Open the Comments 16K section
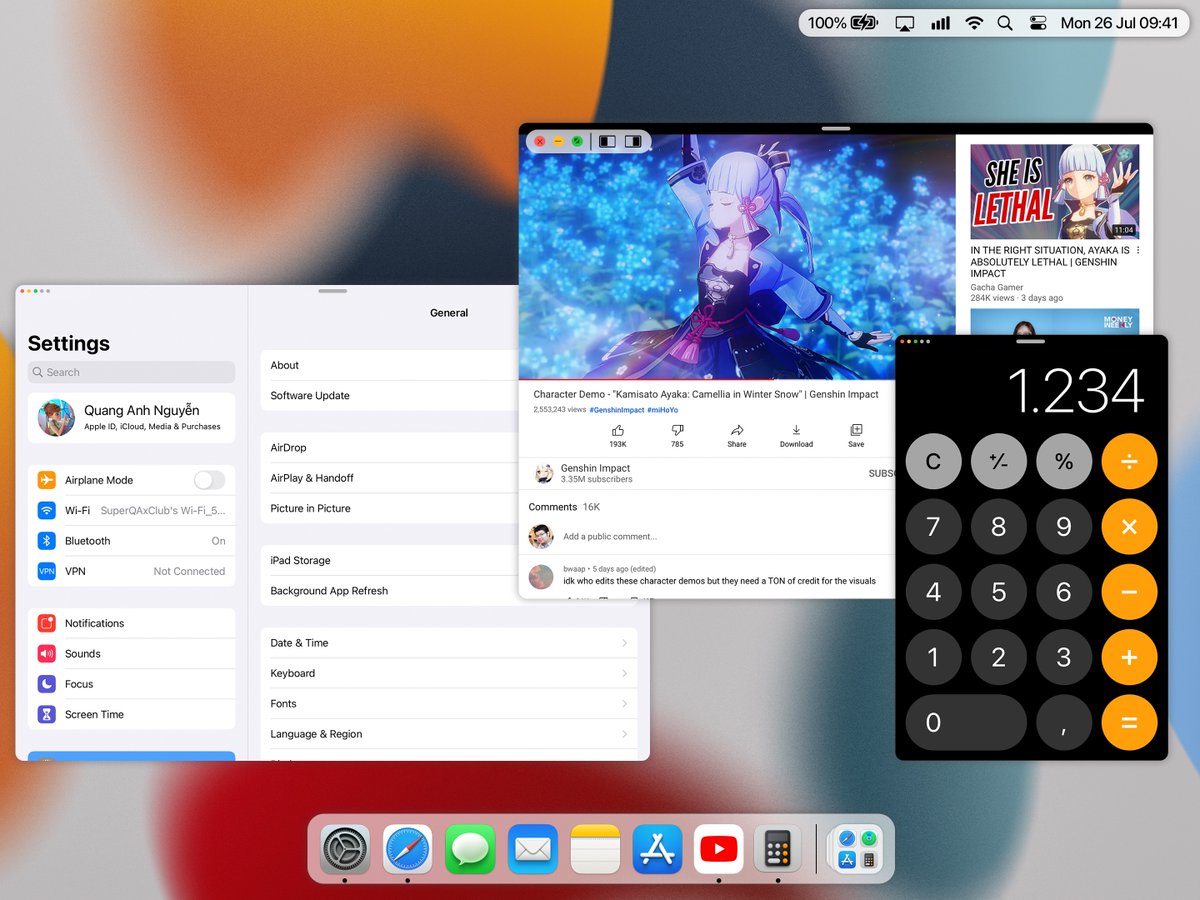This screenshot has height=900, width=1200. click(564, 507)
